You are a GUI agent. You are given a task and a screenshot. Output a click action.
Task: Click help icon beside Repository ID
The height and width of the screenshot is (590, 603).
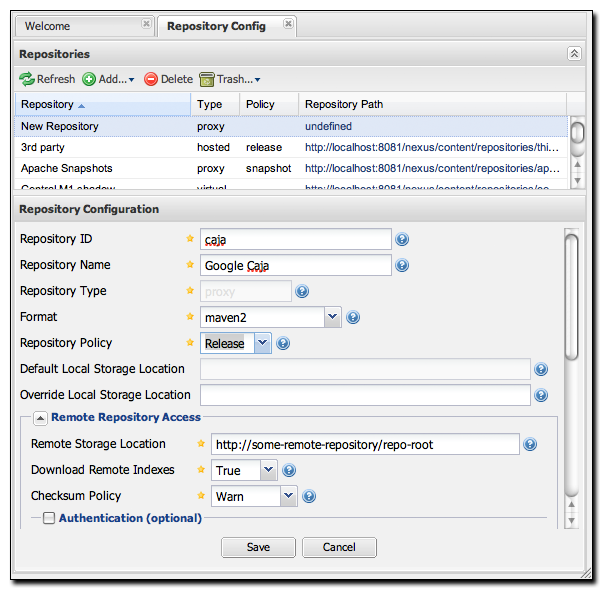coord(402,239)
